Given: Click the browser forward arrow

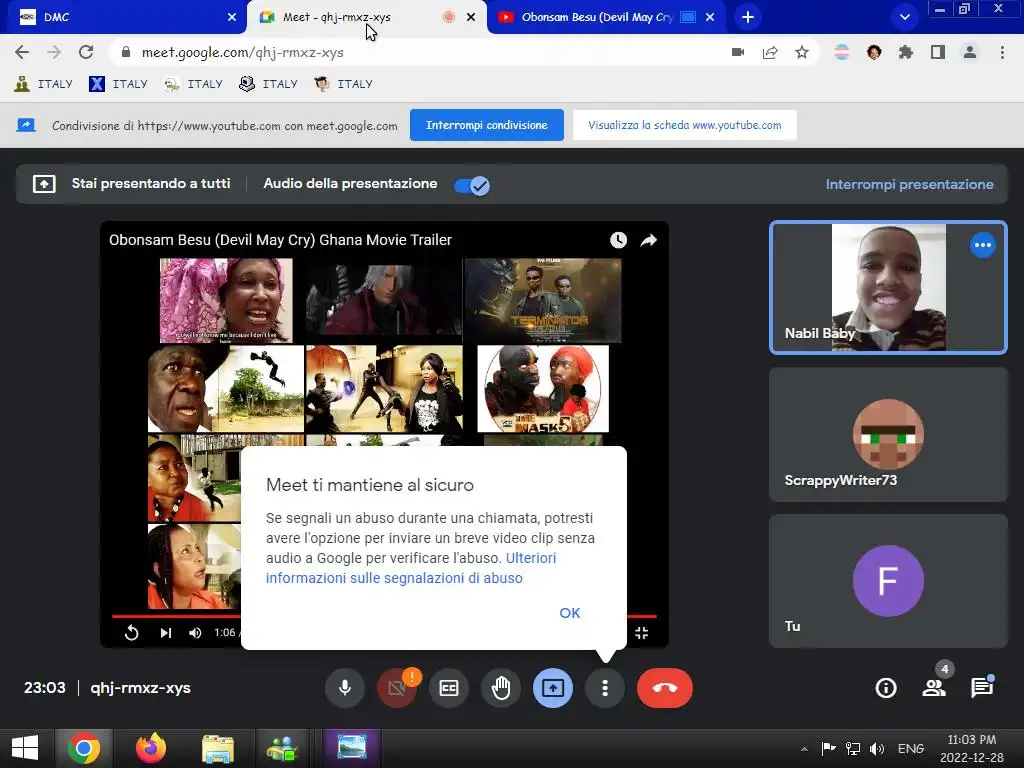Looking at the screenshot, I should click(x=54, y=52).
